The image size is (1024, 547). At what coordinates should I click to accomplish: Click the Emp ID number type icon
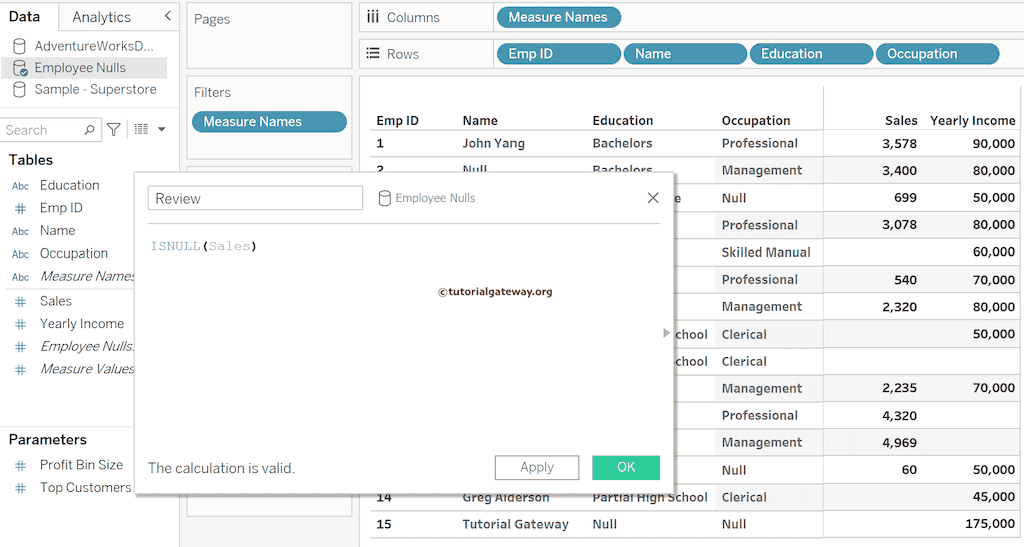coord(20,208)
